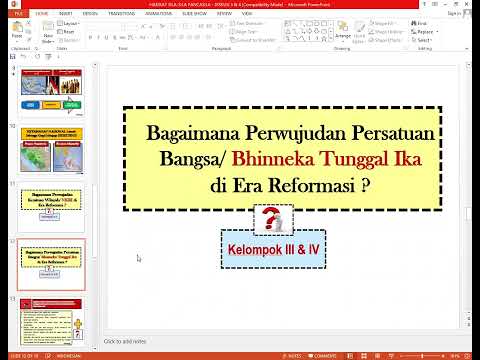Switch to Normal view icon

[350, 356]
